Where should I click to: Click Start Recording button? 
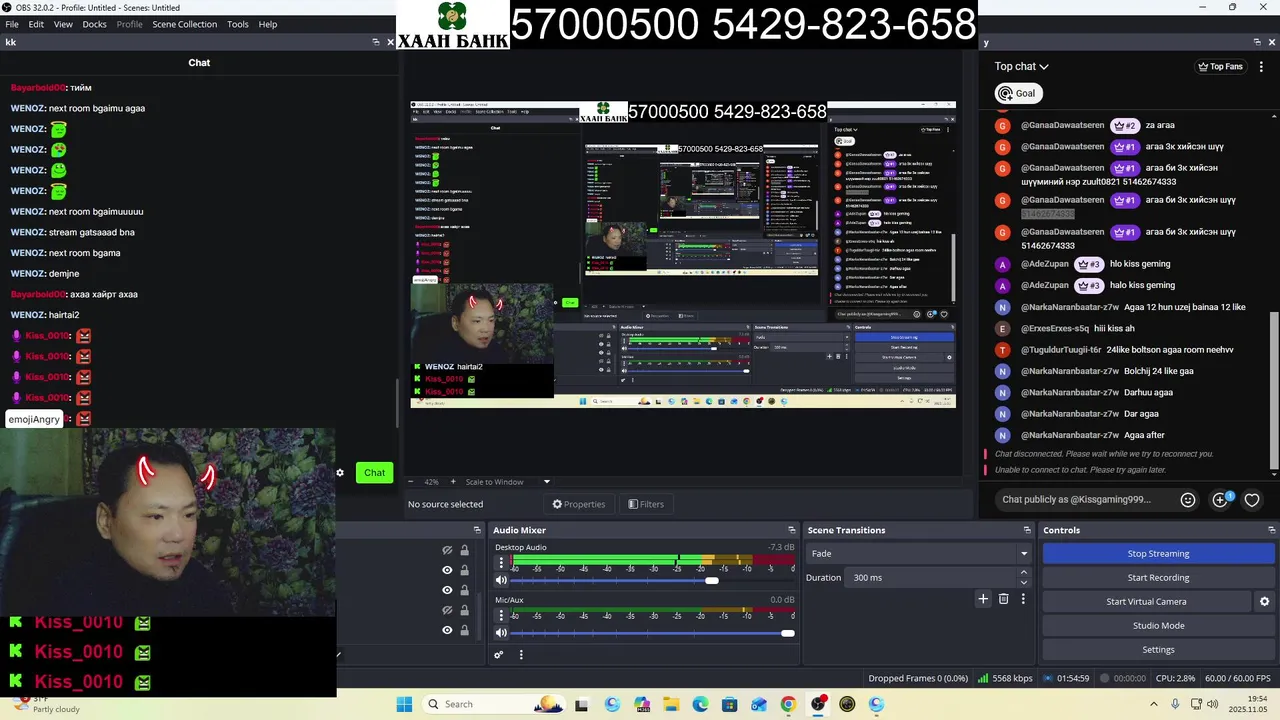tap(1158, 578)
